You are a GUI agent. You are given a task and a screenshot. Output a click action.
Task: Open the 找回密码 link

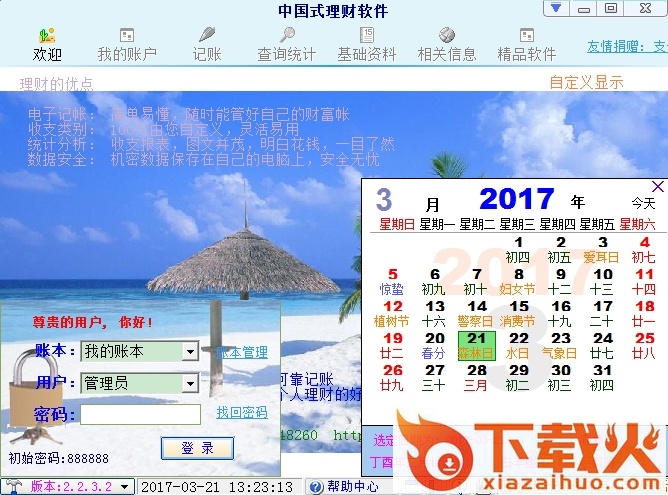pos(242,412)
